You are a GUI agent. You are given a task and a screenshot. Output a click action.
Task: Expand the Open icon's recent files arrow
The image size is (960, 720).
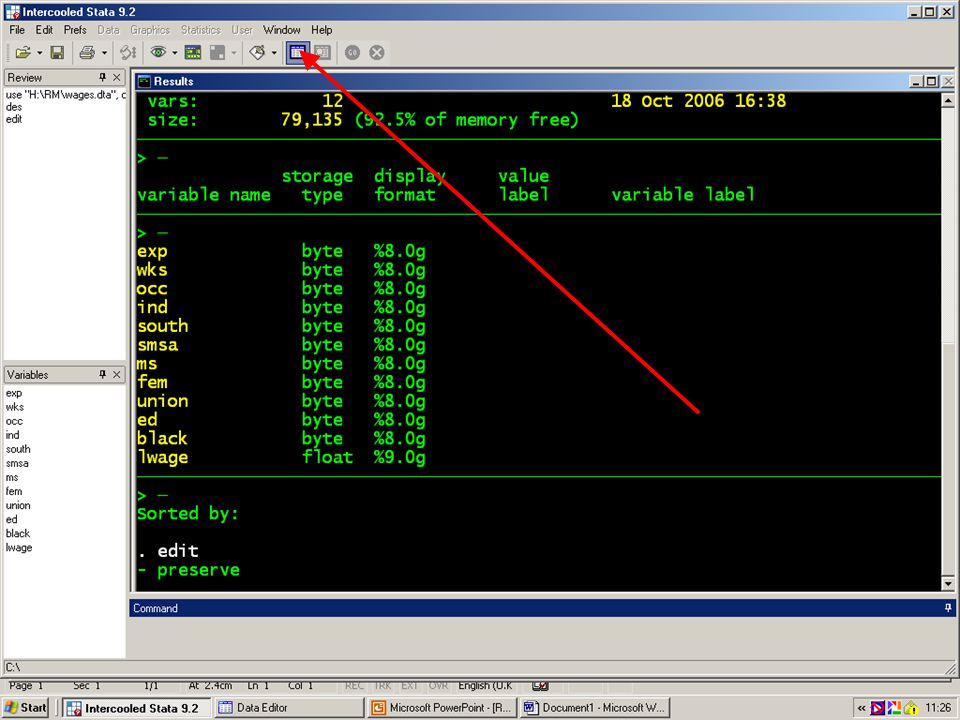40,53
